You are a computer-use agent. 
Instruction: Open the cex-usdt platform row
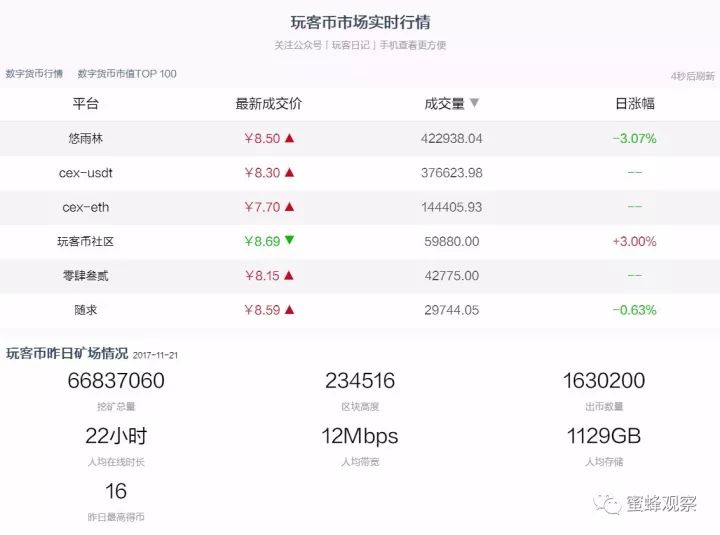[360, 173]
